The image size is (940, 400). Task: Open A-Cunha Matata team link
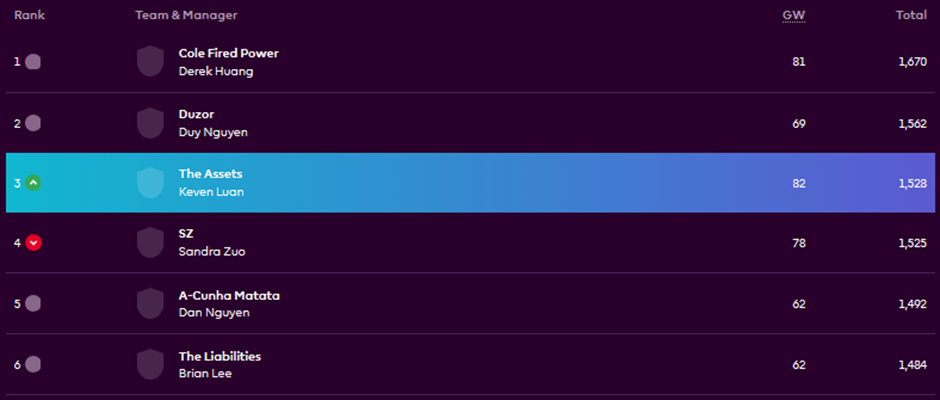pyautogui.click(x=229, y=295)
